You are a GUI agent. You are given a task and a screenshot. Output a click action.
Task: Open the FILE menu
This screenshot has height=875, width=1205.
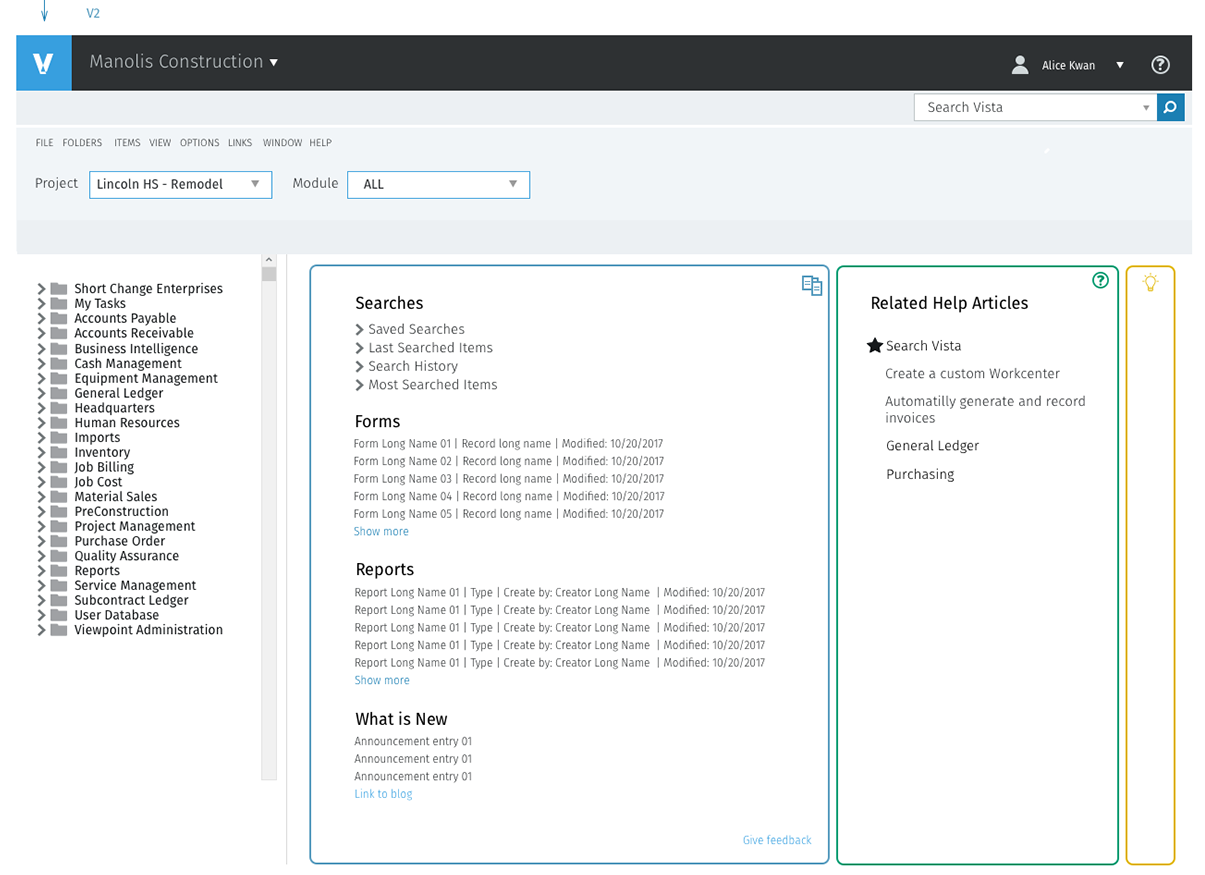tap(44, 143)
